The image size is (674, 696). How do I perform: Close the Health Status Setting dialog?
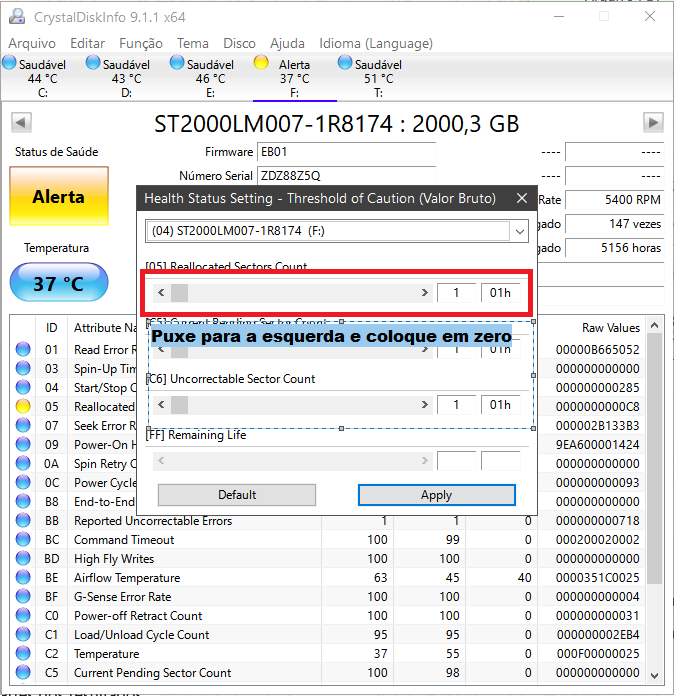coord(522,198)
